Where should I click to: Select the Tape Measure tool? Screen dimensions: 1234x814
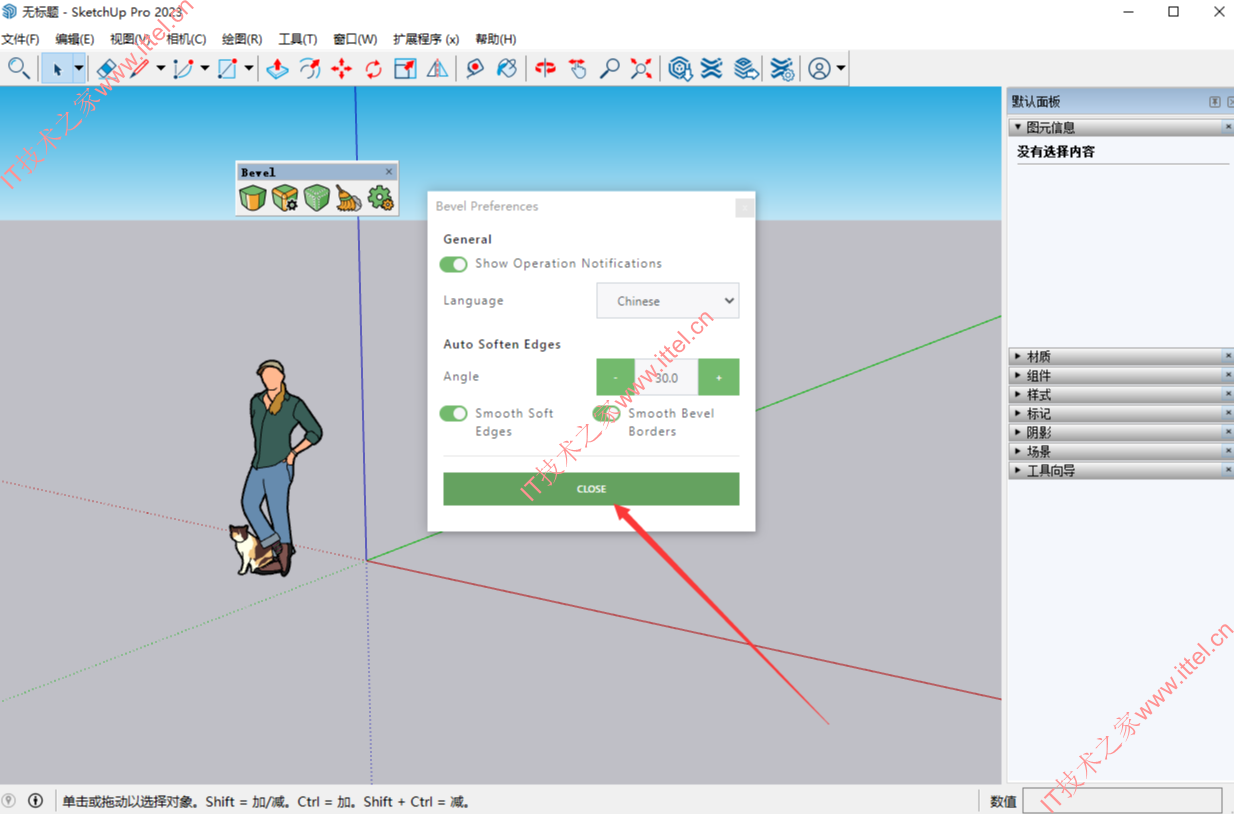click(475, 68)
